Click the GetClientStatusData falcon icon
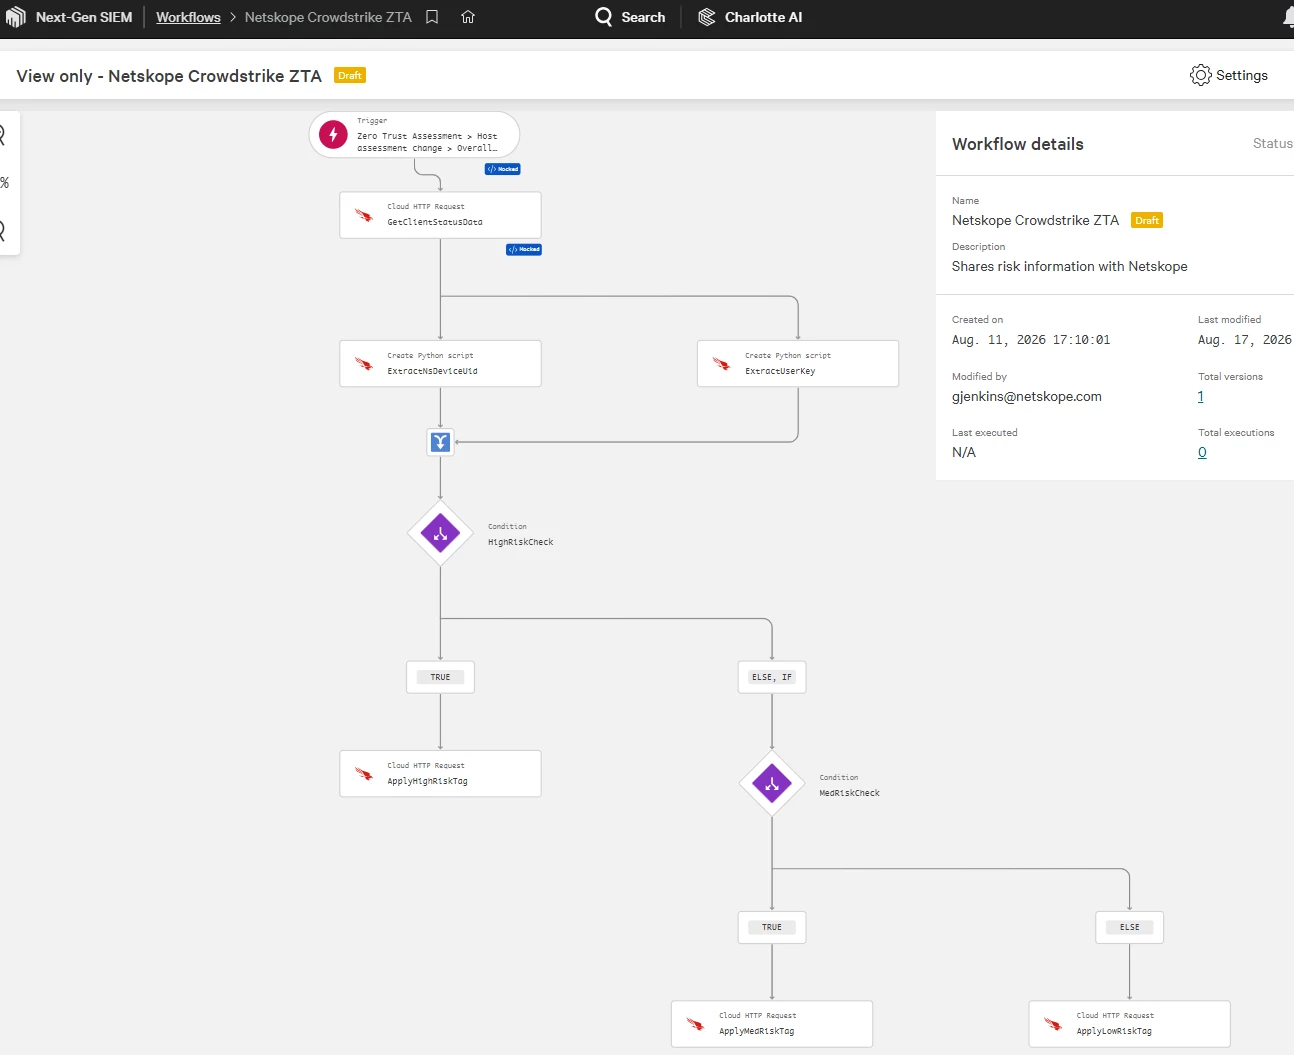This screenshot has height=1055, width=1294. coord(364,215)
